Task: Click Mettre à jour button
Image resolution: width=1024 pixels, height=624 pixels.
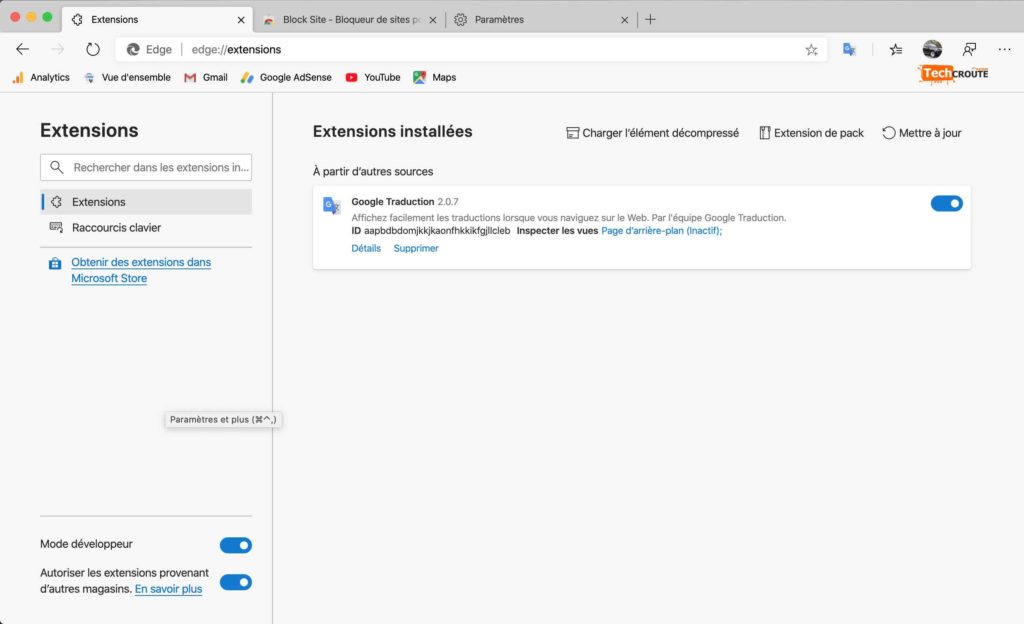Action: click(x=921, y=133)
